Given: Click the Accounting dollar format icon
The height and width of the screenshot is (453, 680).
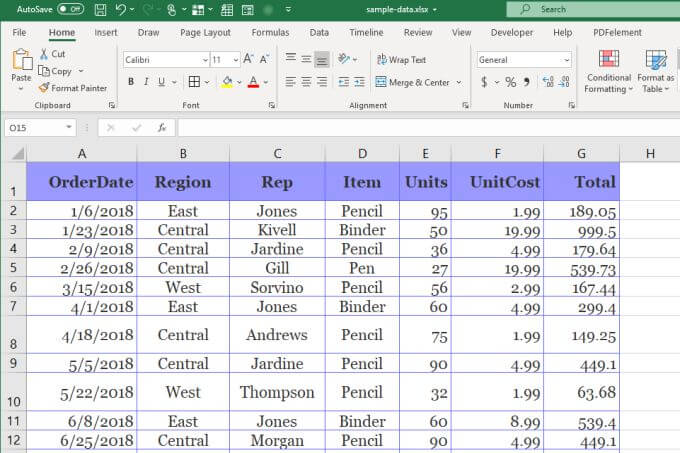Looking at the screenshot, I should tap(484, 82).
